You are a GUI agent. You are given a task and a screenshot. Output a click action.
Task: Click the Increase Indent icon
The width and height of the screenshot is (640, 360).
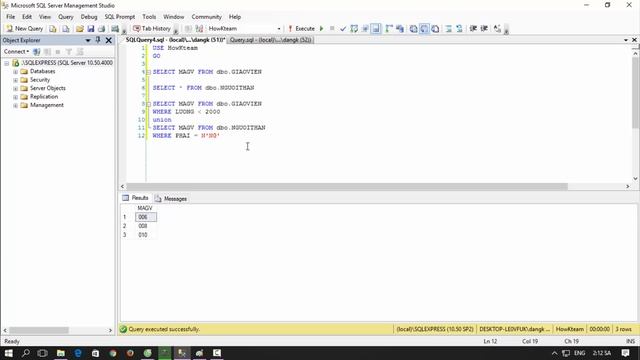[x=484, y=29]
